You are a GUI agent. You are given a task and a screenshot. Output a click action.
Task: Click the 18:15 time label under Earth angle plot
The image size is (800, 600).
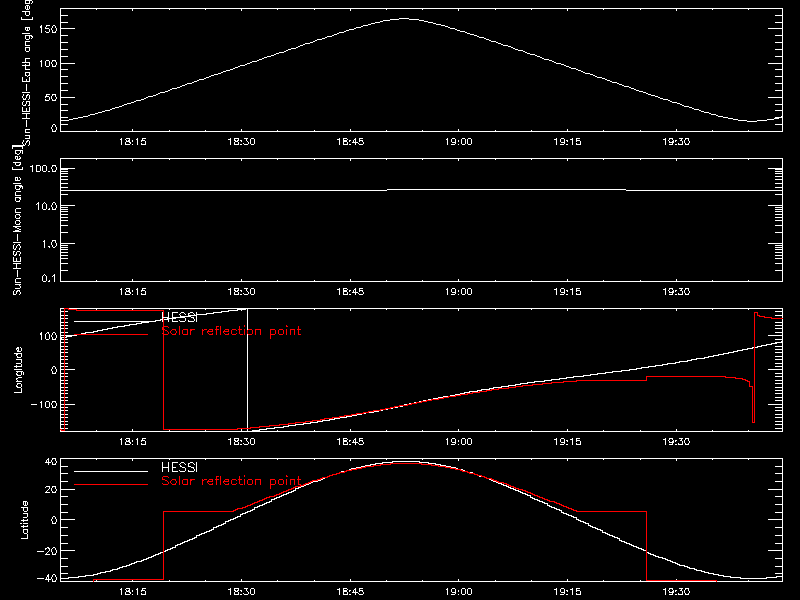pyautogui.click(x=133, y=142)
